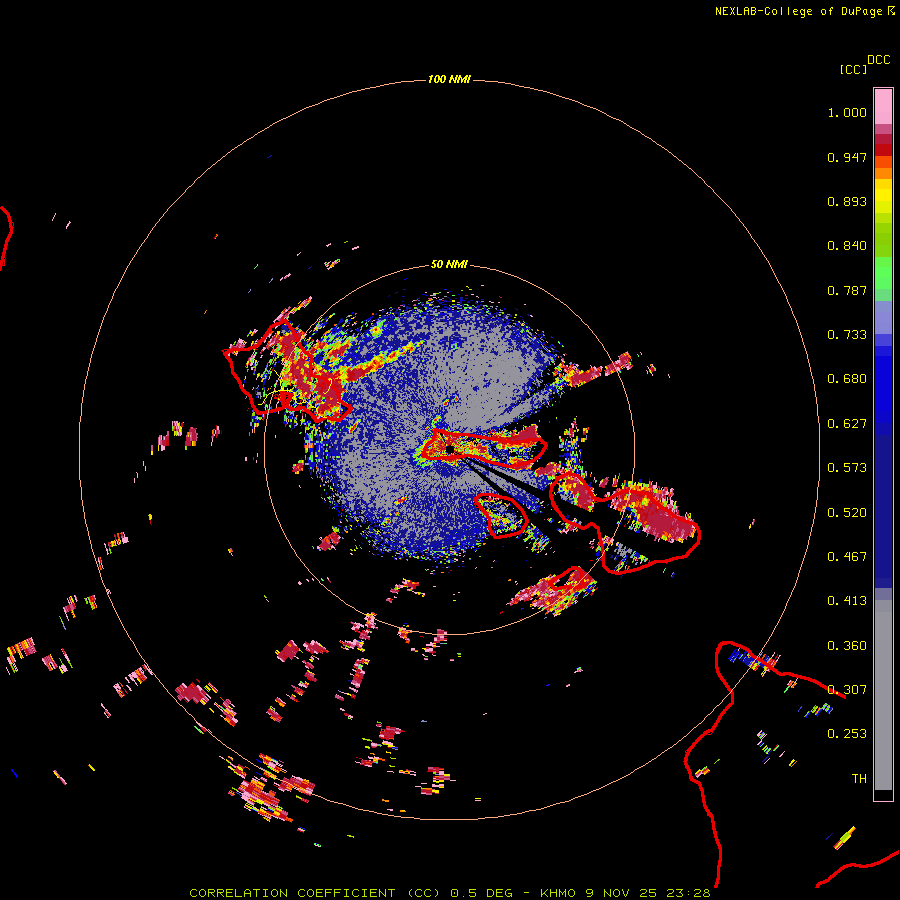Click the 0.253 scale value
900x900 pixels.
pyautogui.click(x=847, y=734)
